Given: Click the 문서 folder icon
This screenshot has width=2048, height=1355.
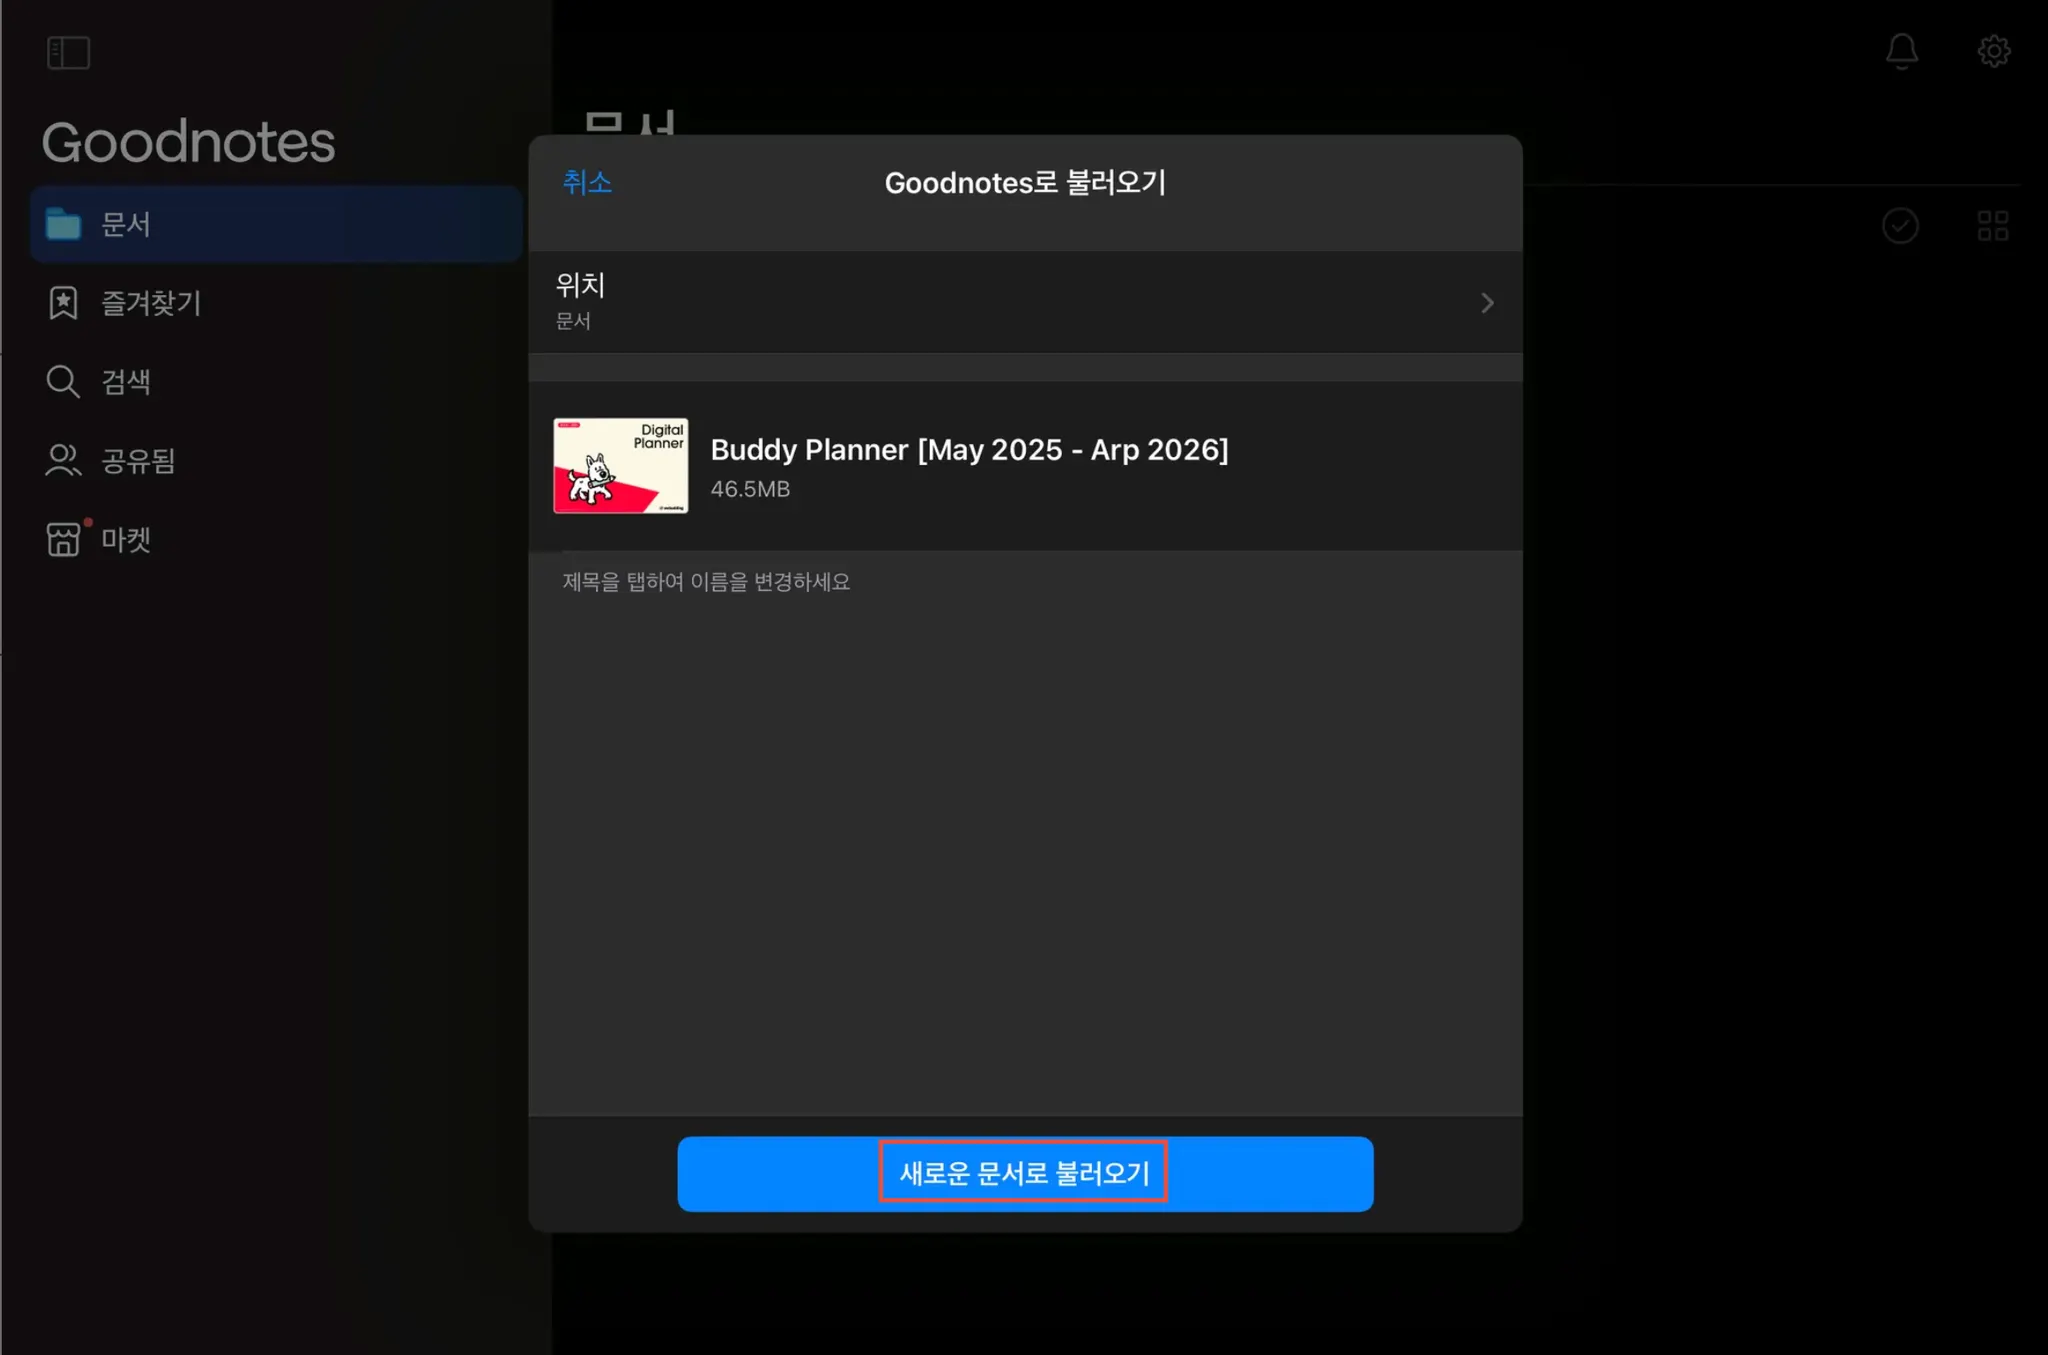Looking at the screenshot, I should point(63,224).
